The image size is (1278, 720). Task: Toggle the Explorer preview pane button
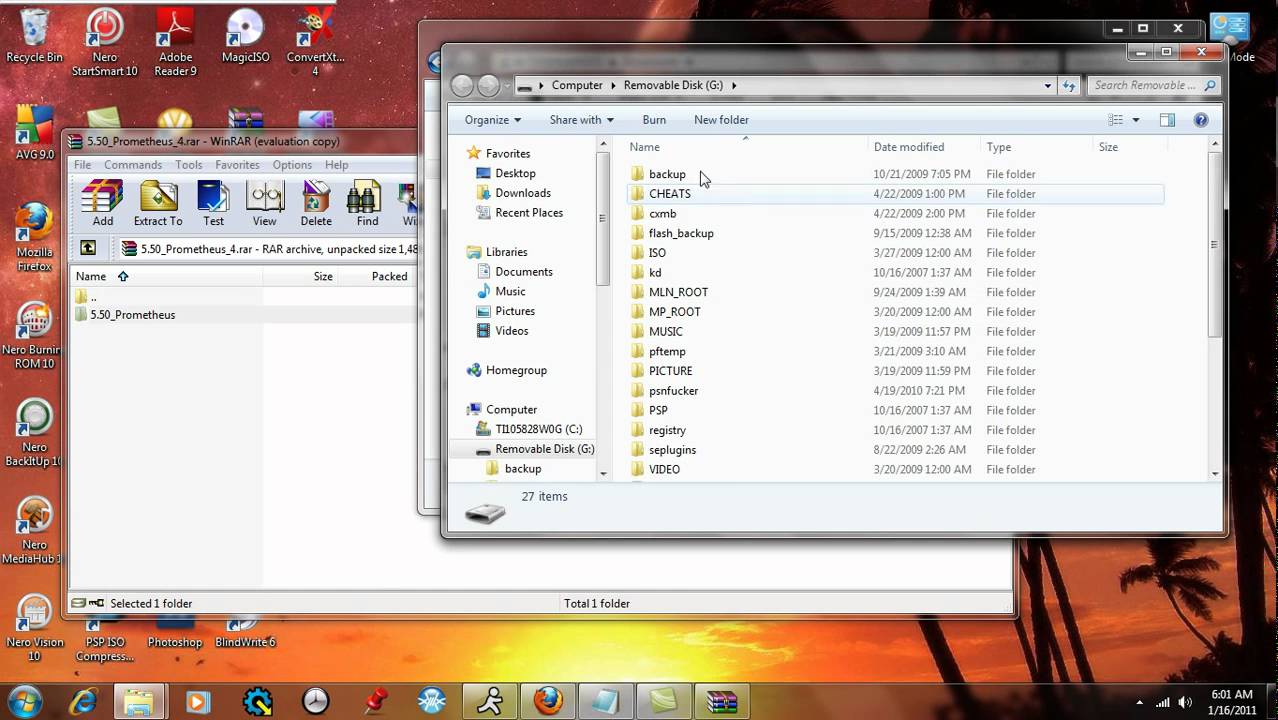pyautogui.click(x=1167, y=120)
